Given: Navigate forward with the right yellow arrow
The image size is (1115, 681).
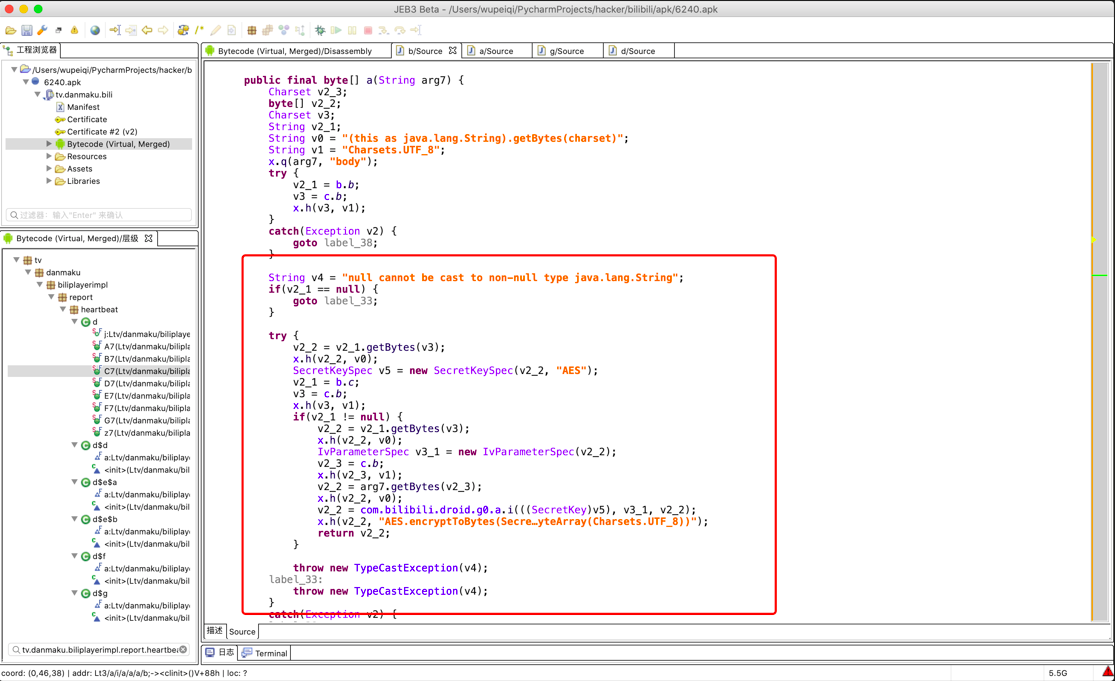Looking at the screenshot, I should point(163,31).
